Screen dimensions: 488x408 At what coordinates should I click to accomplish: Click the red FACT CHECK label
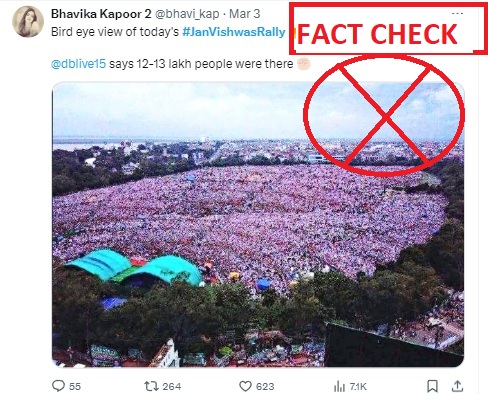377,34
